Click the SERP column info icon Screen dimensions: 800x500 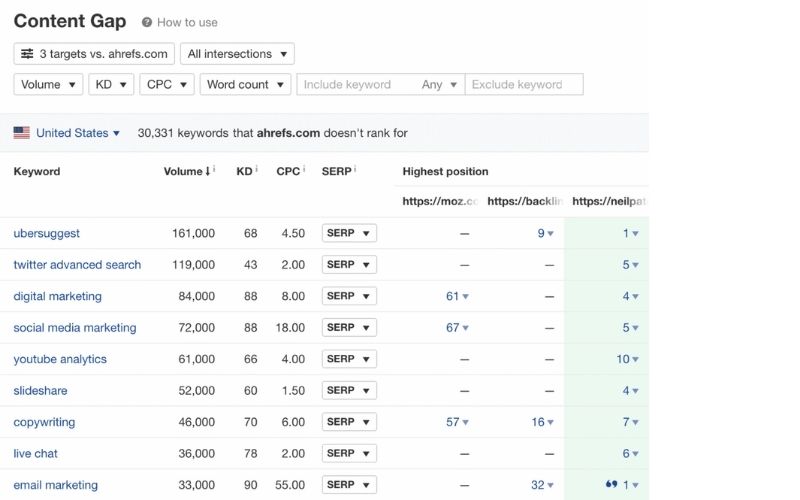[355, 169]
